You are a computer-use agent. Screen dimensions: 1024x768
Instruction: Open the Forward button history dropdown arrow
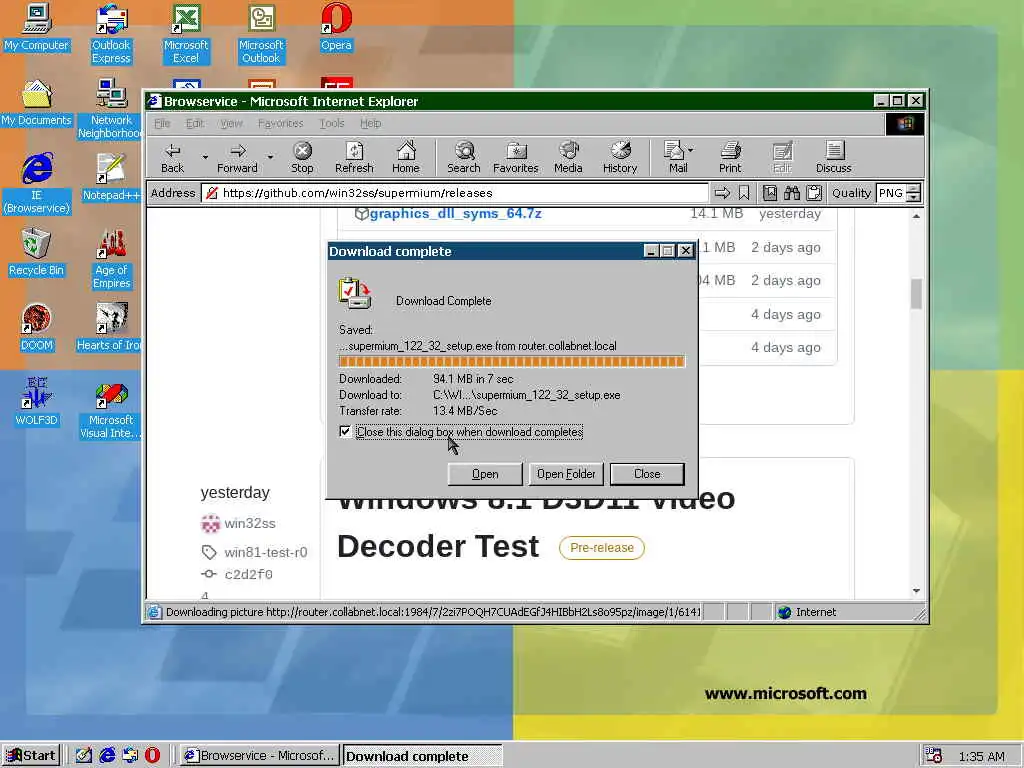coord(270,157)
